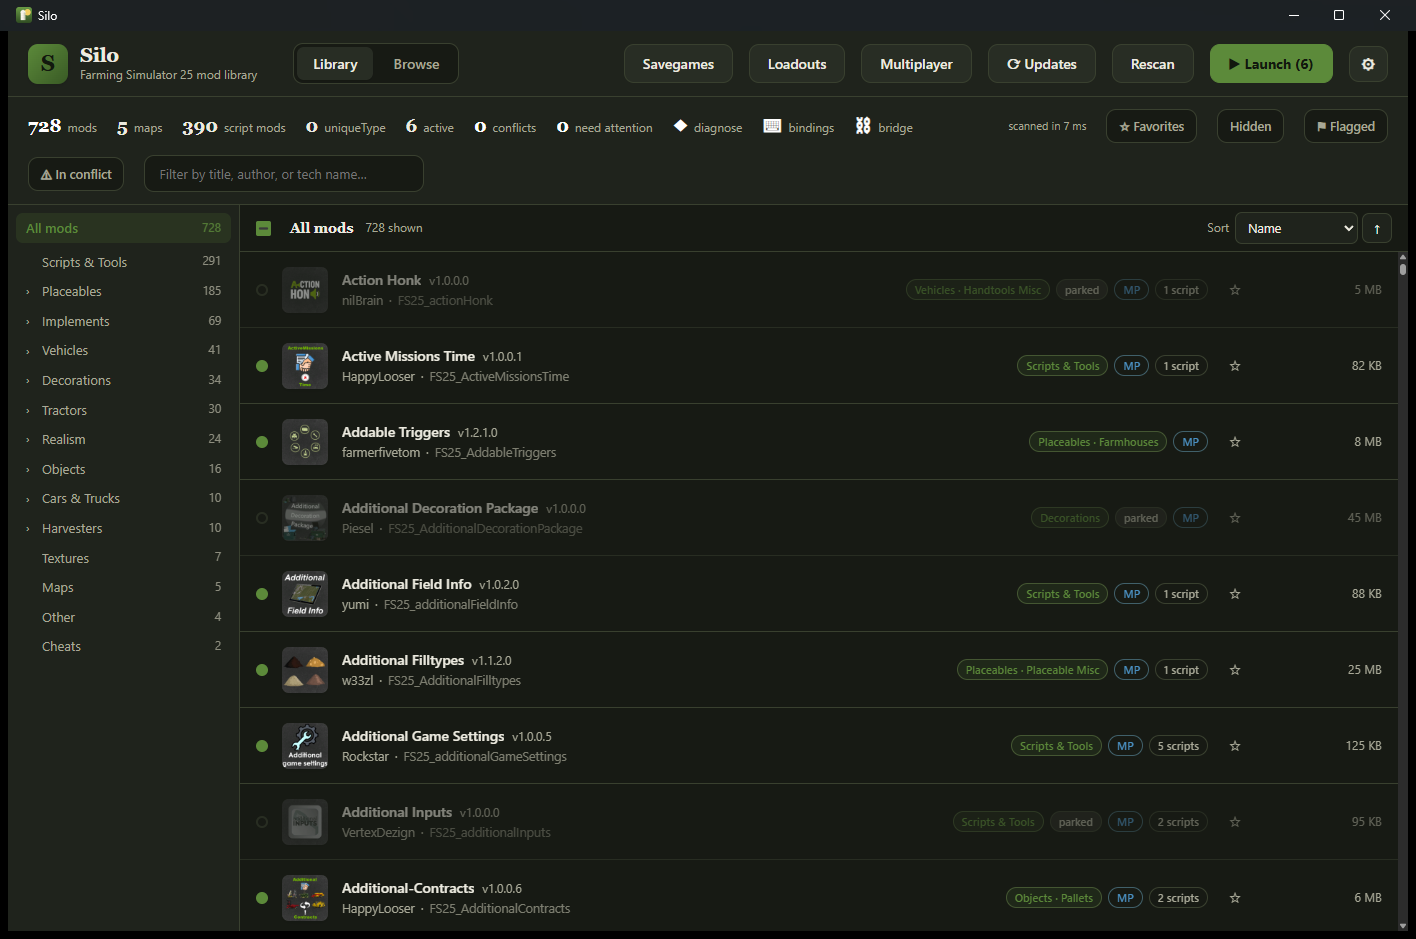Image resolution: width=1416 pixels, height=939 pixels.
Task: Open the bindings keyboard tool
Action: (798, 127)
